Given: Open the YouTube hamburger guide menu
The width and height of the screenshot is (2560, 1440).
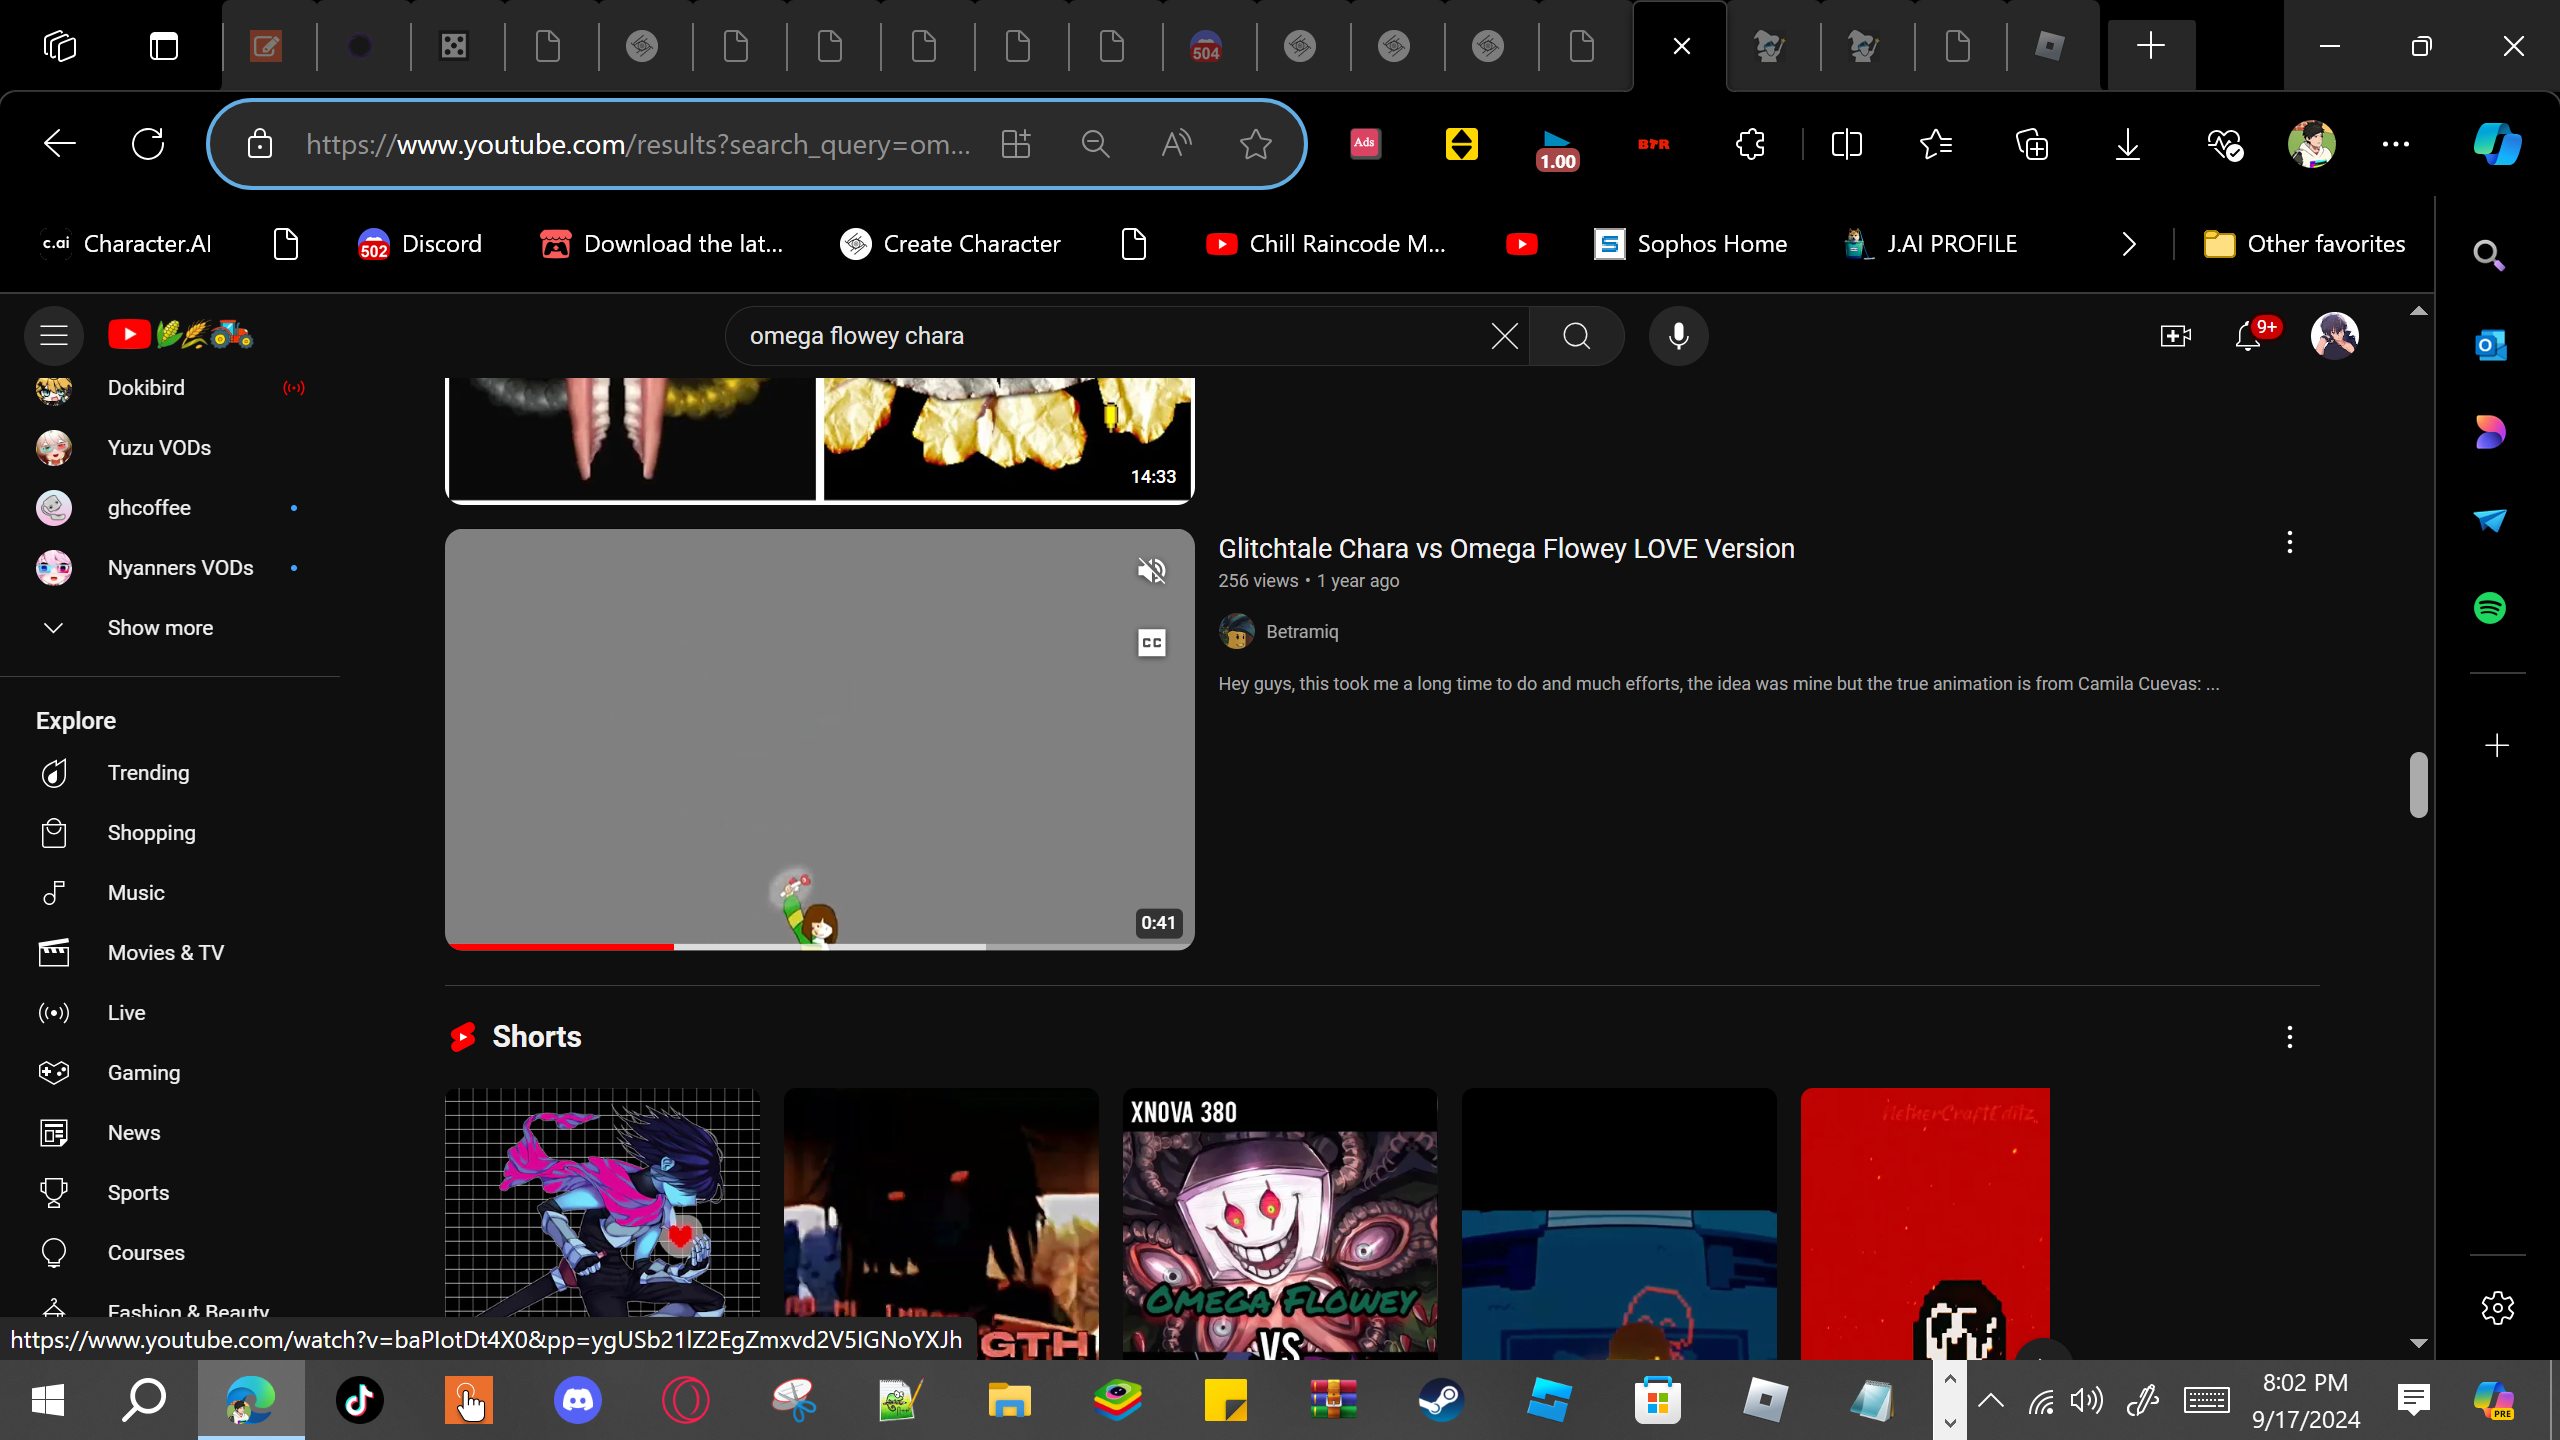Looking at the screenshot, I should [54, 336].
